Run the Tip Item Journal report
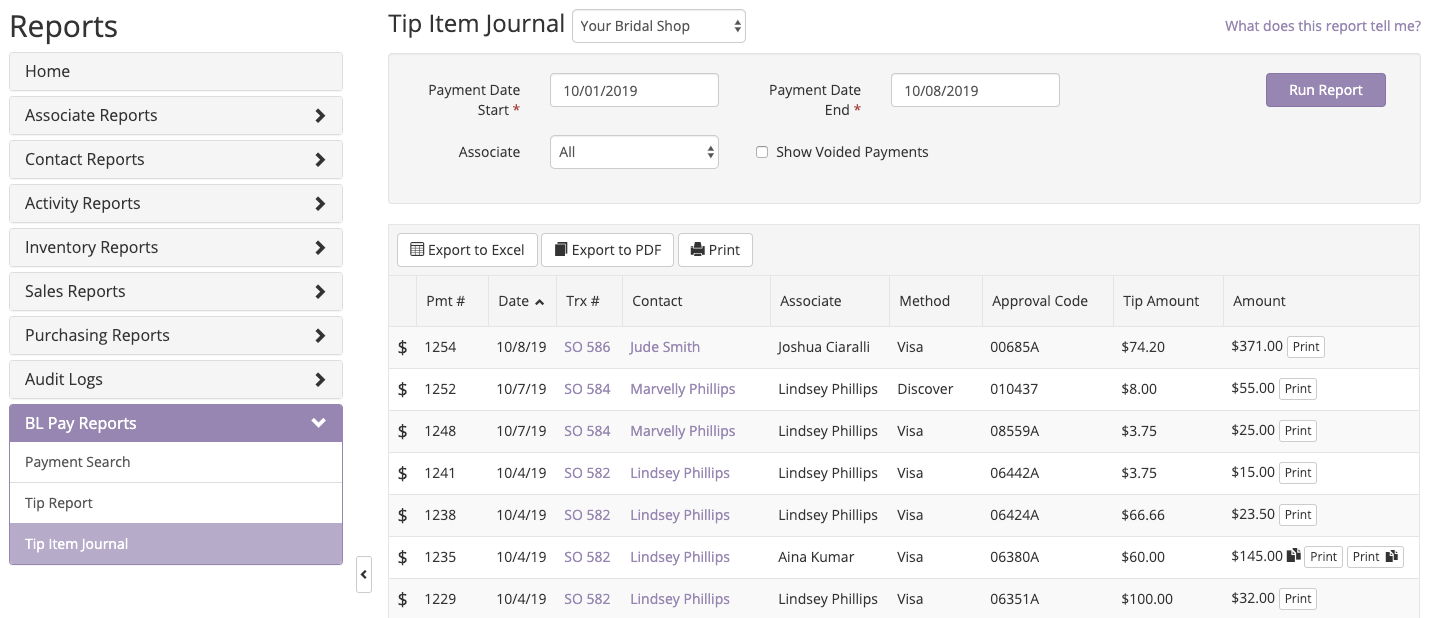The width and height of the screenshot is (1434, 618). click(x=1325, y=90)
